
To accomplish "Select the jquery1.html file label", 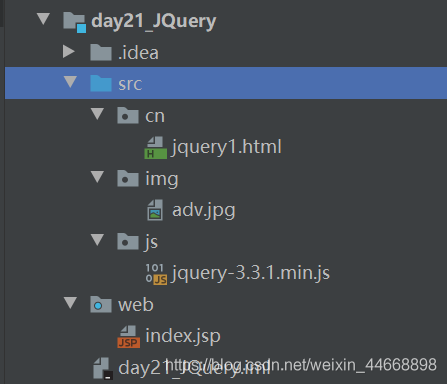I will coord(227,147).
